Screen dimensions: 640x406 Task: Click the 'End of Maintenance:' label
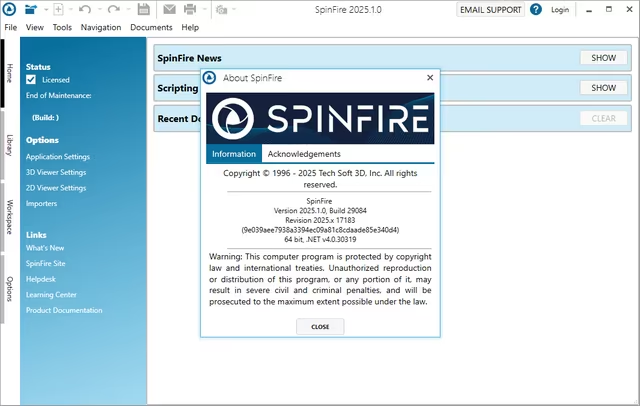[58, 95]
